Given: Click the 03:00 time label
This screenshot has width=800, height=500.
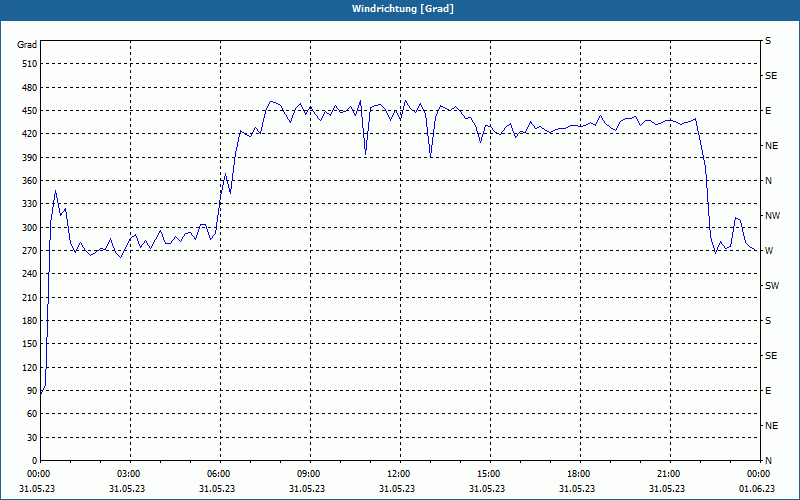Looking at the screenshot, I should point(128,474).
